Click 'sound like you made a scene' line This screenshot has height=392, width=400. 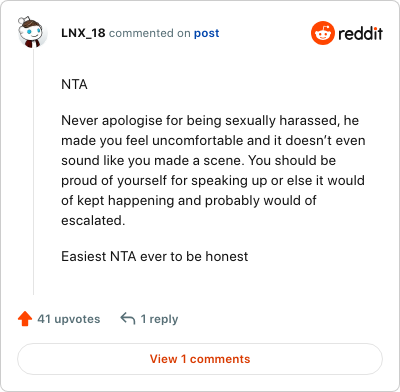[199, 161]
